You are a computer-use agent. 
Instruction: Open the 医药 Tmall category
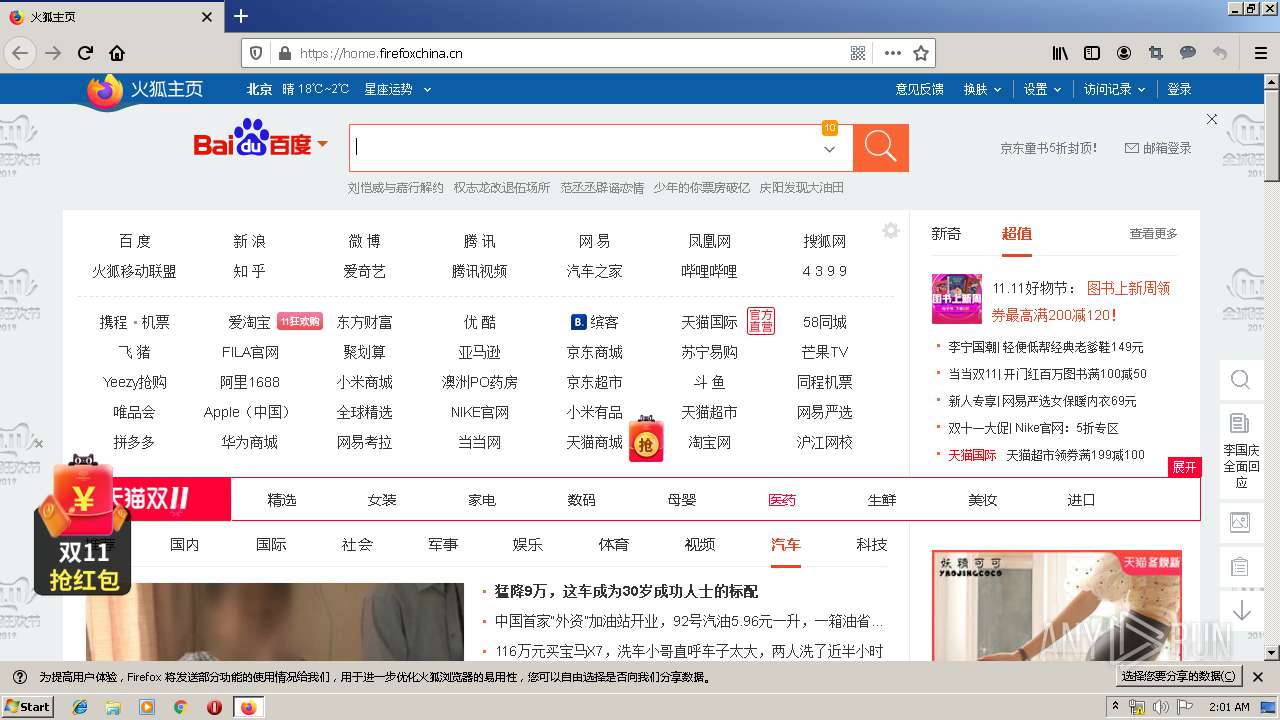point(782,499)
